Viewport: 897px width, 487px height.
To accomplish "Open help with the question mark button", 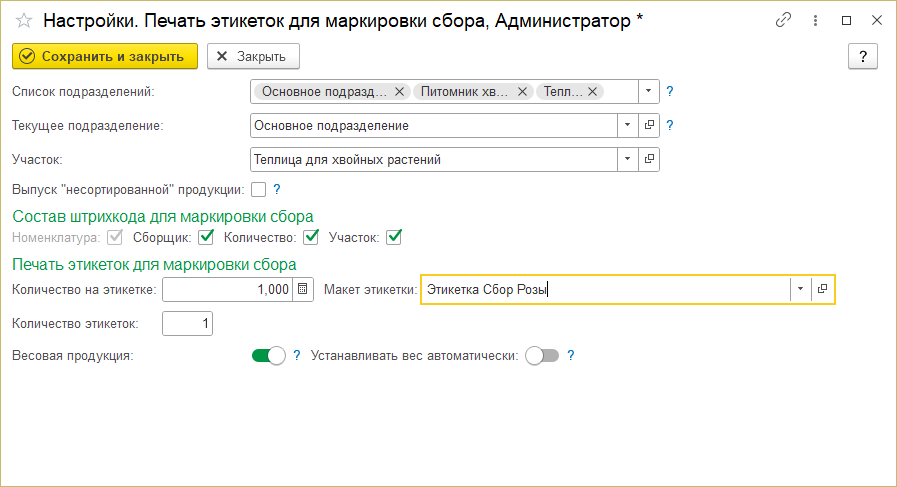I will pyautogui.click(x=863, y=56).
